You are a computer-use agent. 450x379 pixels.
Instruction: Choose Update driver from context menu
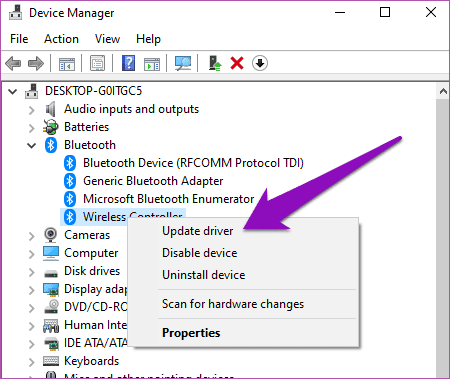[243, 231]
